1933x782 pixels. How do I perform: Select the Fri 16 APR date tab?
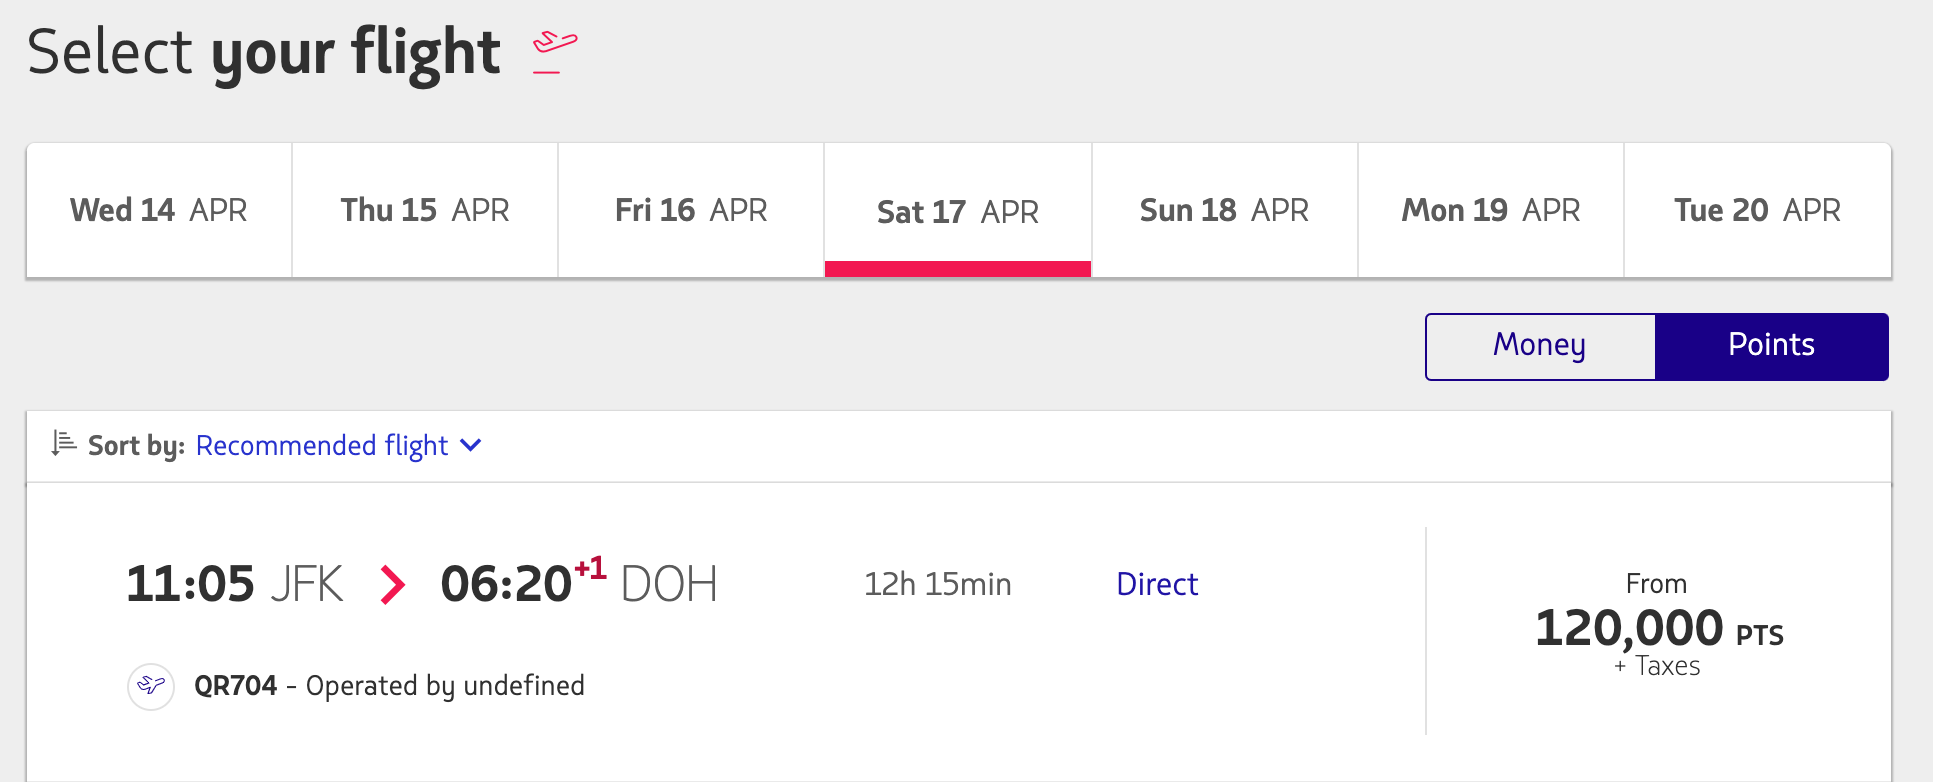point(690,210)
